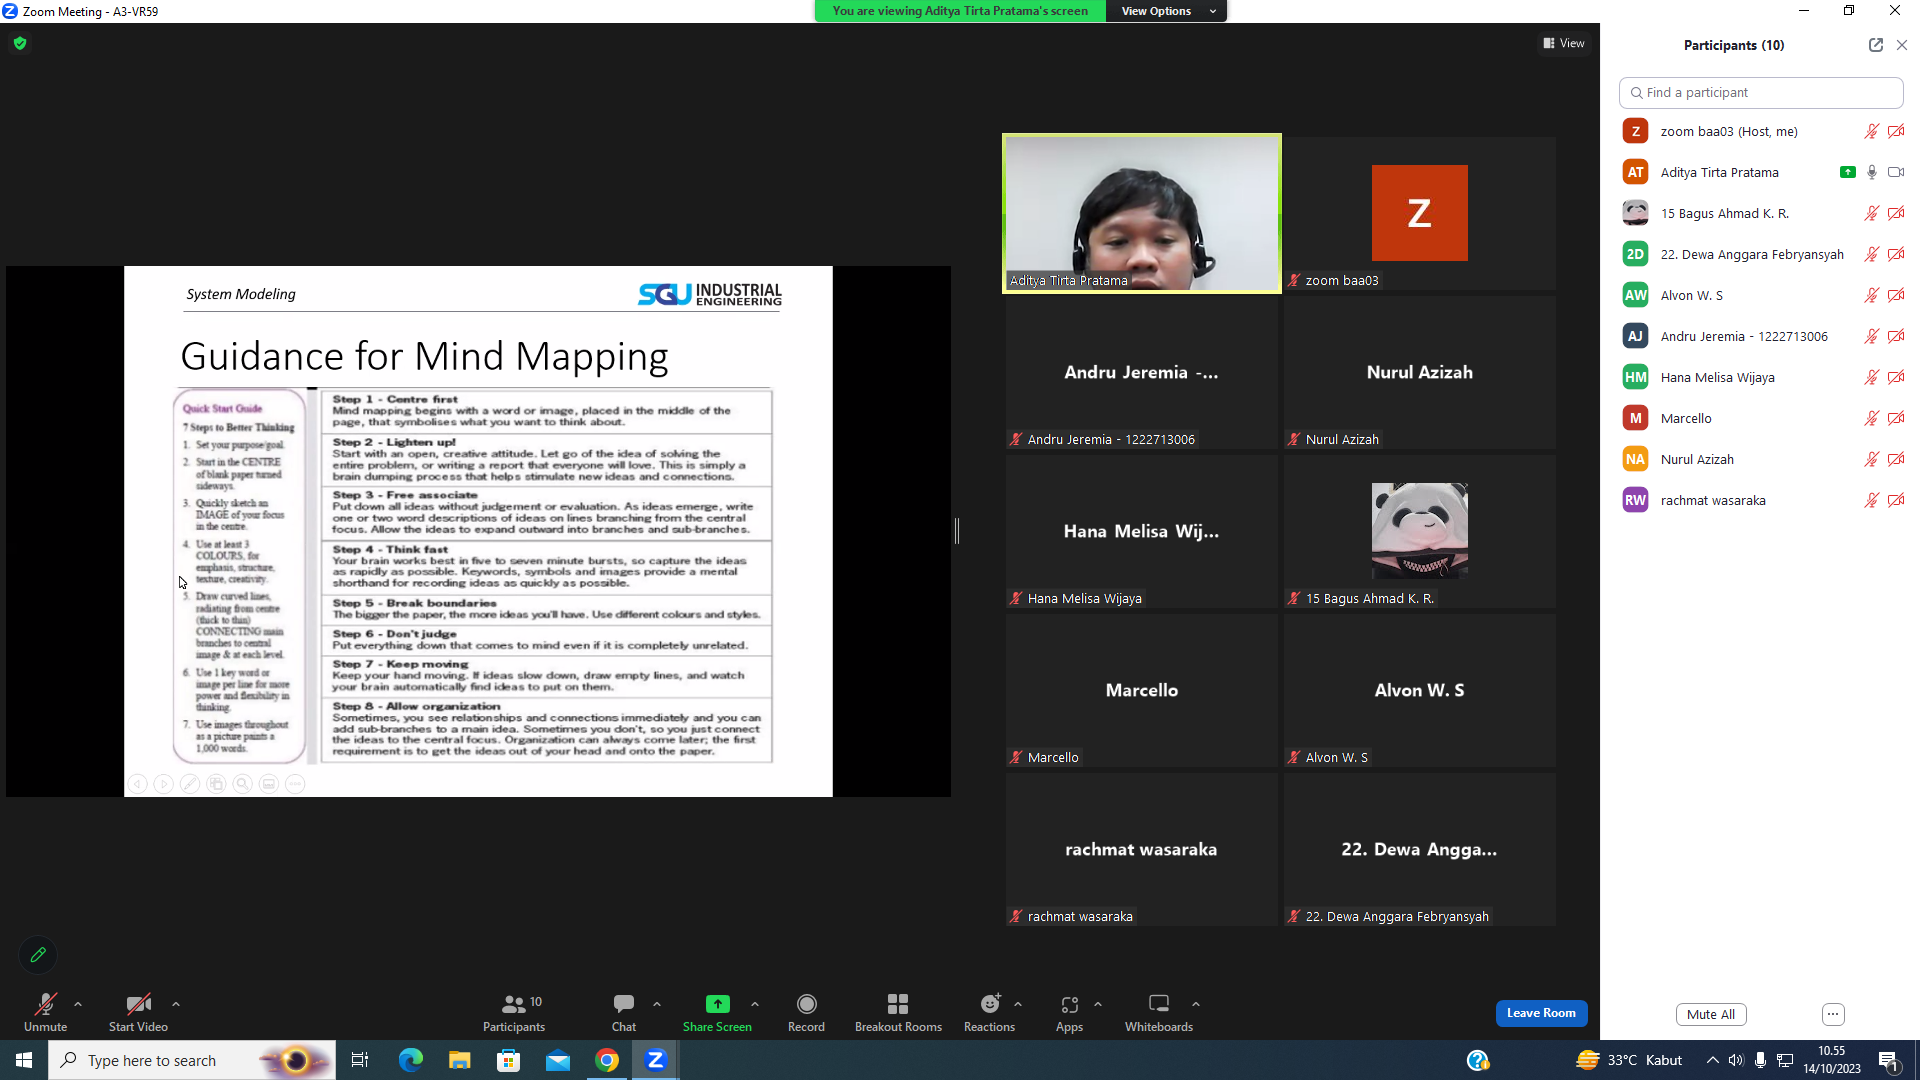Open the Windows notification center
1920x1080 pixels.
pyautogui.click(x=1889, y=1060)
